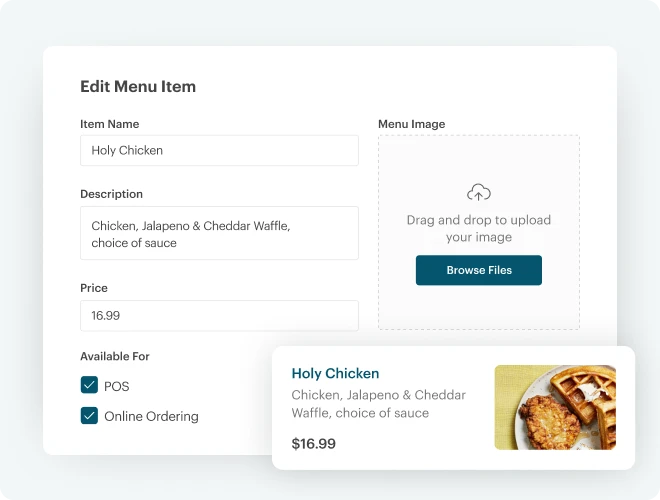660x500 pixels.
Task: Click the preview card description text
Action: pyautogui.click(x=378, y=404)
